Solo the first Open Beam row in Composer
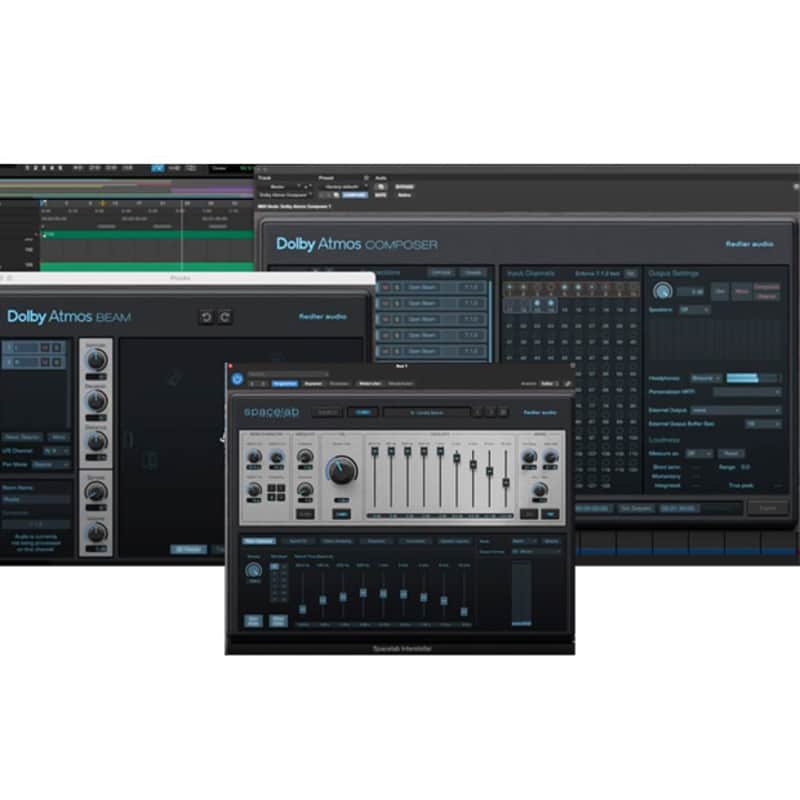Viewport: 800px width, 800px height. 397,288
